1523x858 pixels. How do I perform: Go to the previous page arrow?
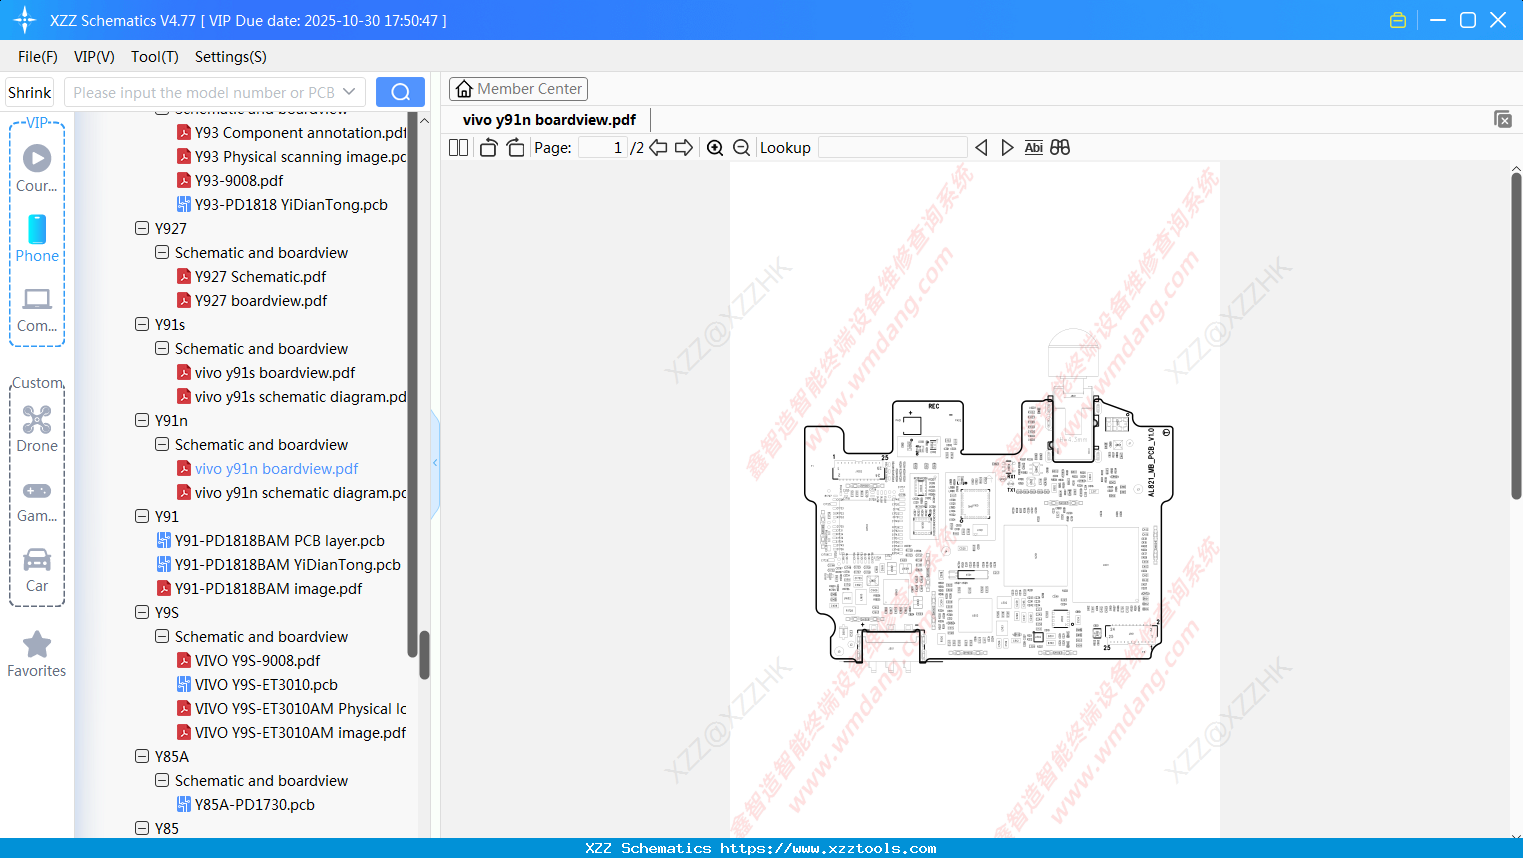coord(658,148)
